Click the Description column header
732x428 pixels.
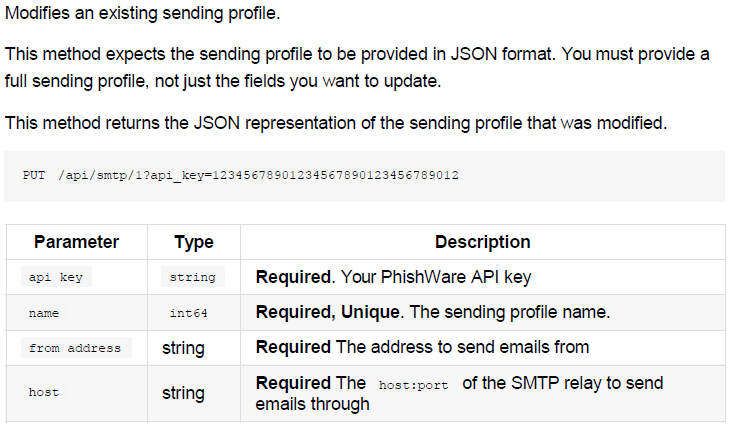coord(483,242)
